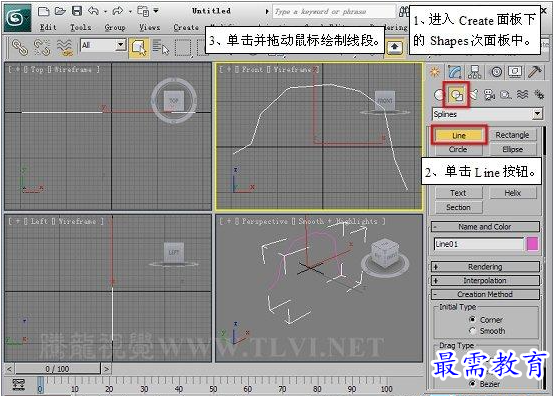Open the Views menu
Image resolution: width=555 pixels, height=396 pixels.
coord(149,27)
